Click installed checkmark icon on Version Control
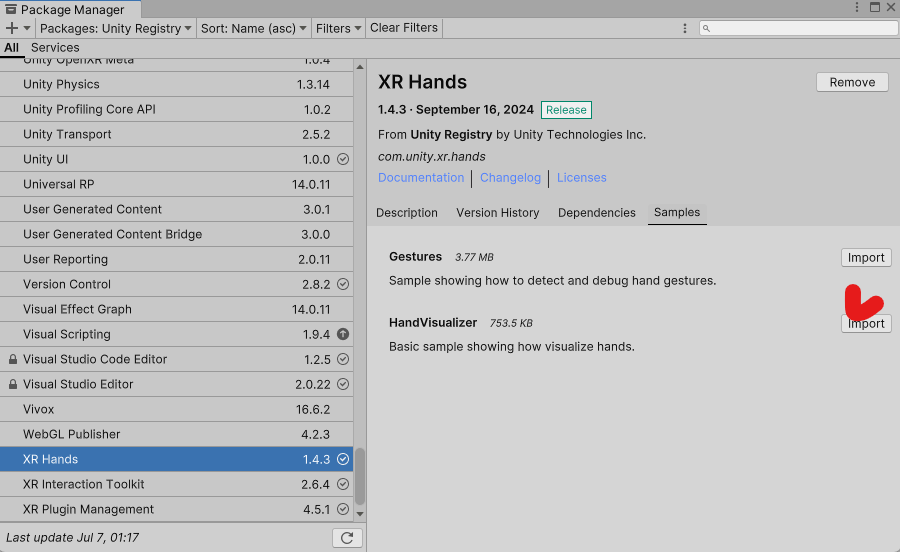 (x=343, y=284)
